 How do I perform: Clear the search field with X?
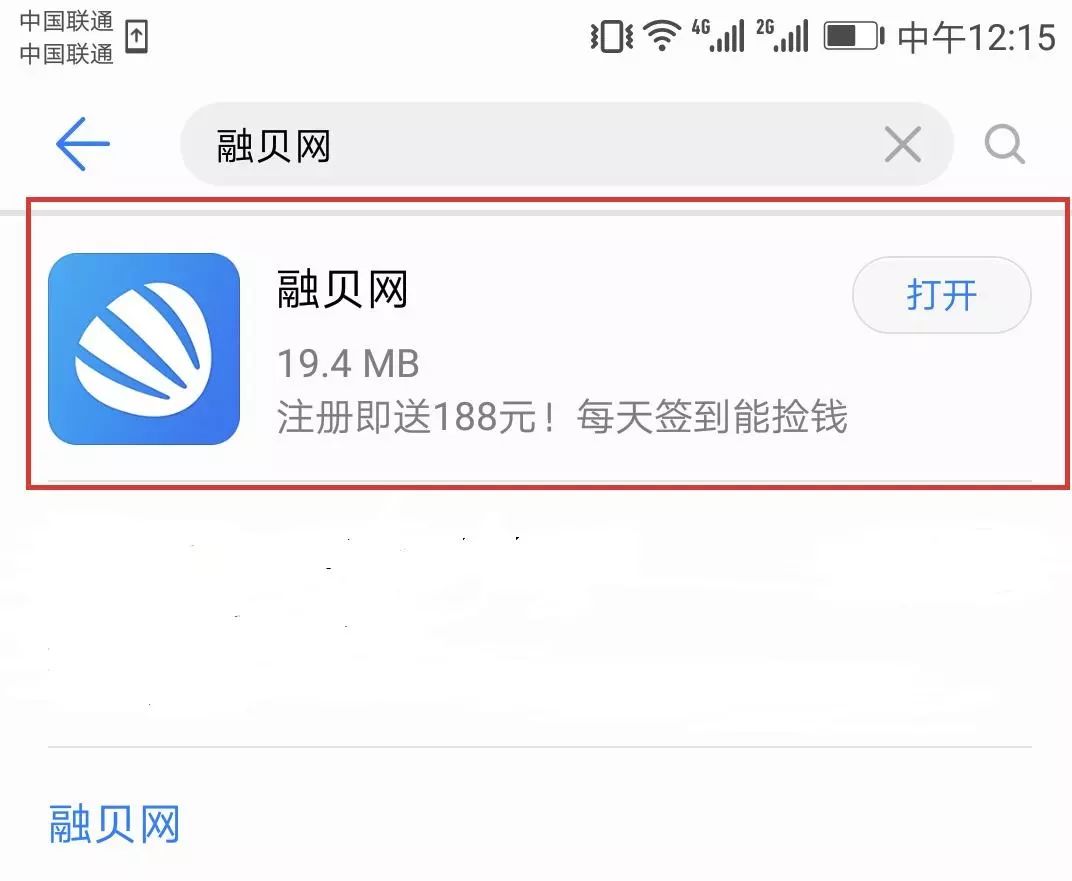pos(902,144)
